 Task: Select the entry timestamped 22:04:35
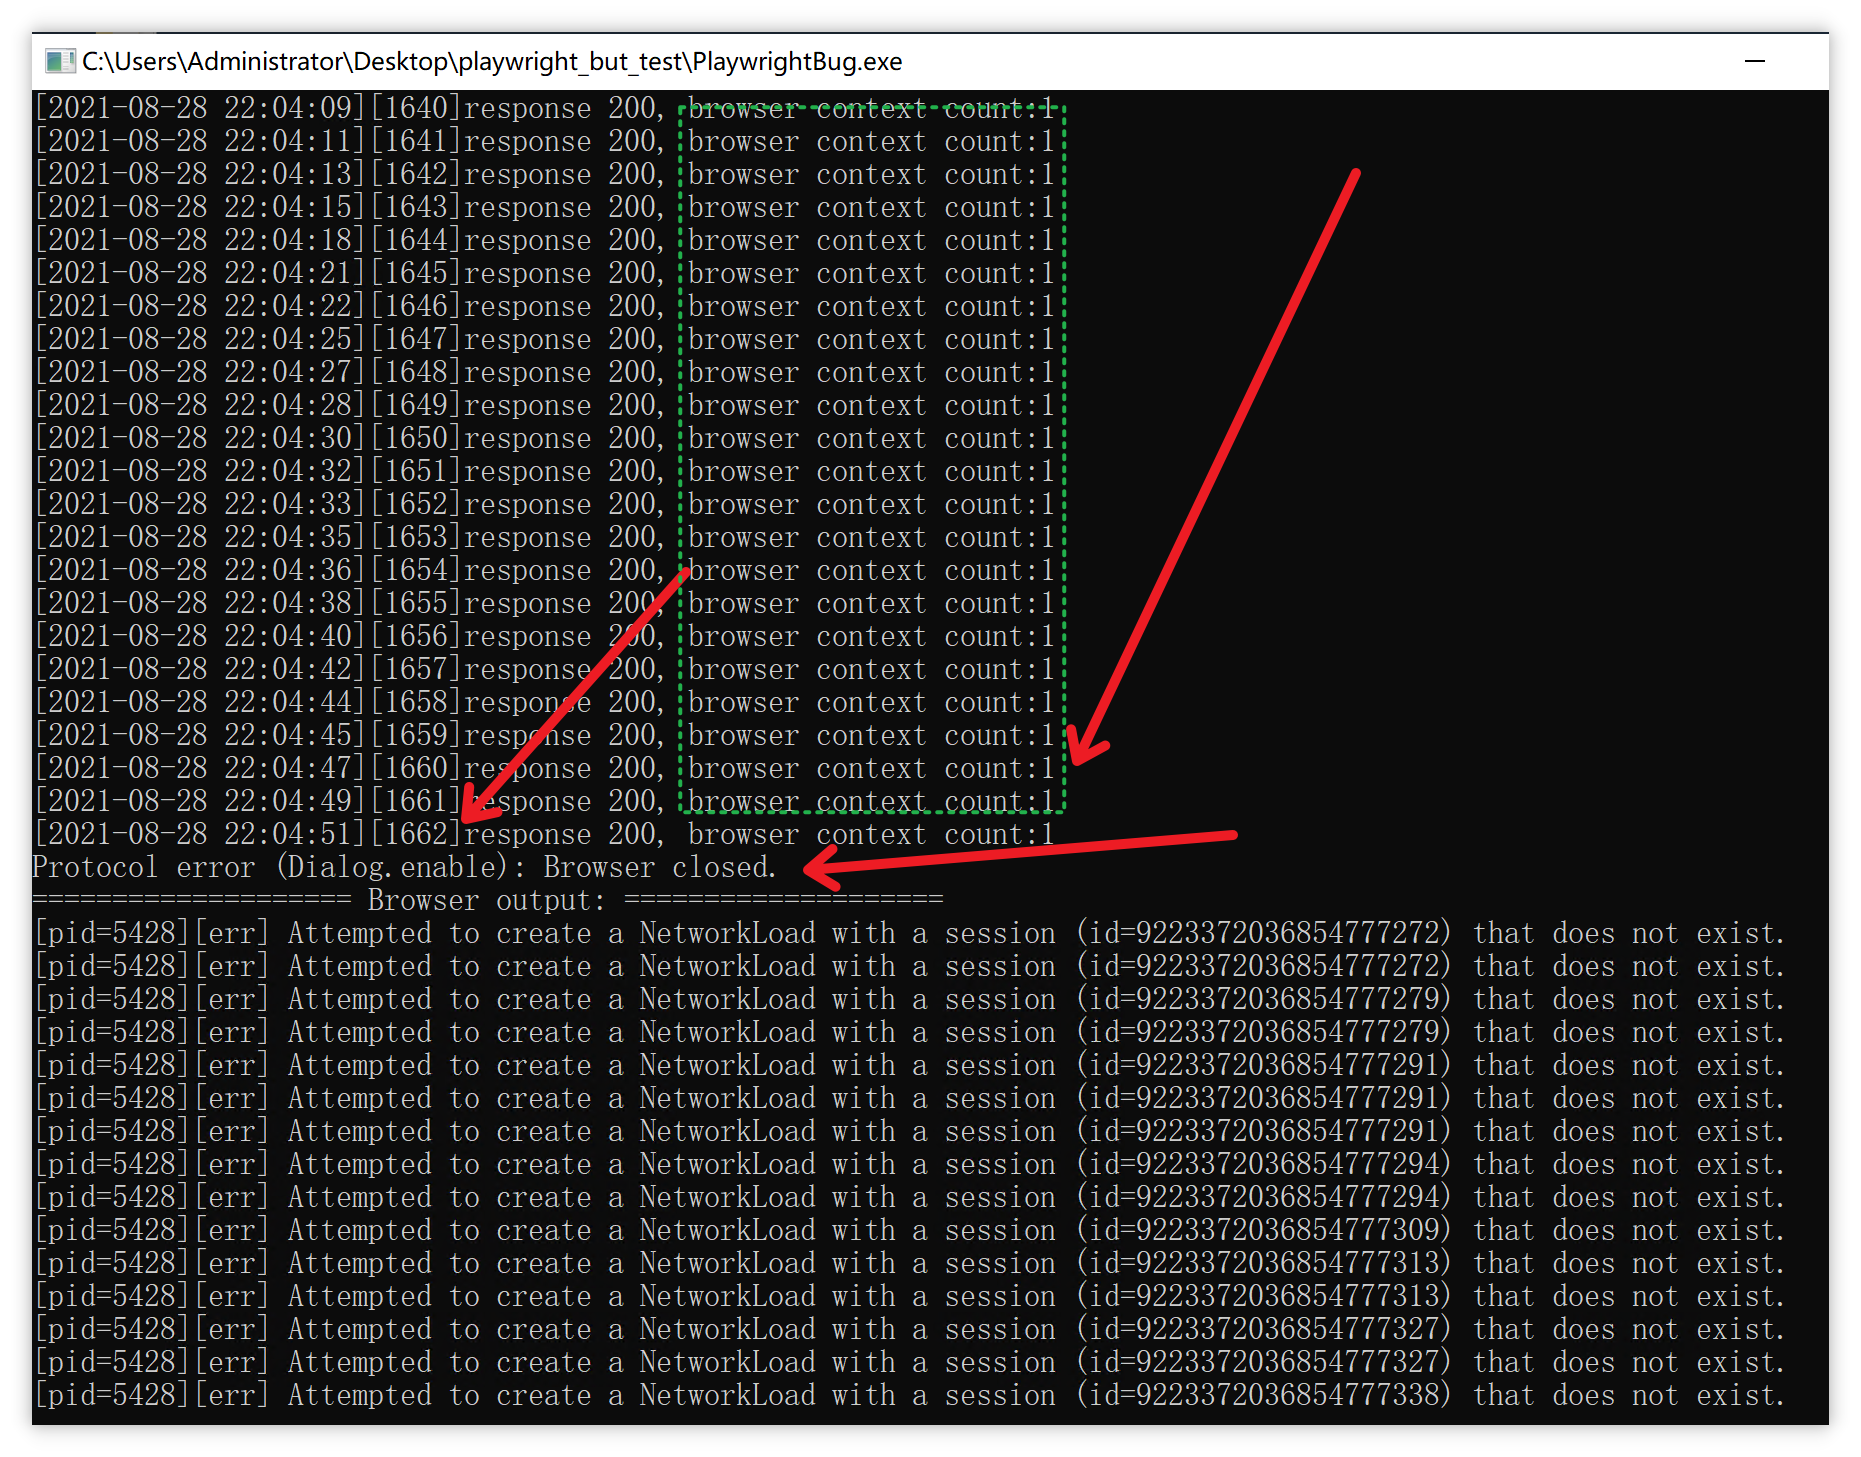tap(545, 537)
